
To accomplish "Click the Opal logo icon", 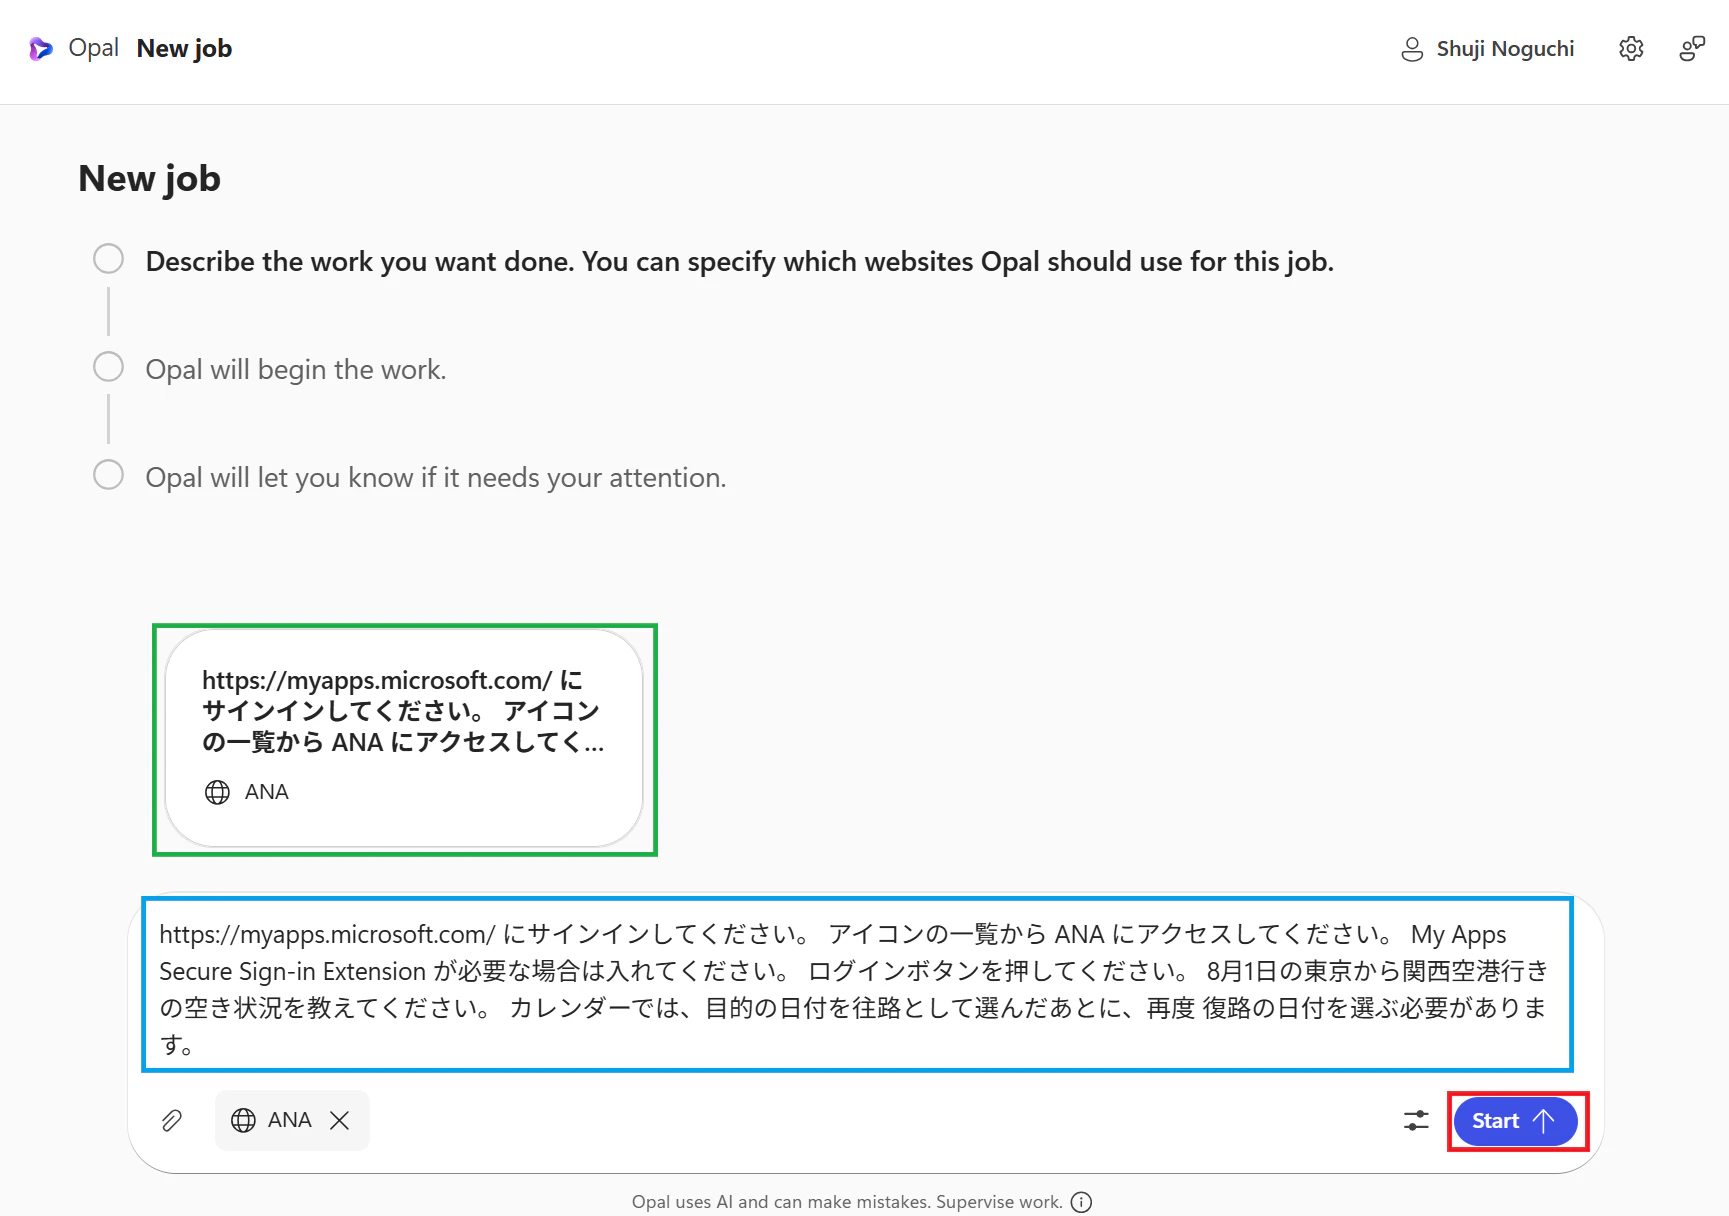I will tap(40, 49).
